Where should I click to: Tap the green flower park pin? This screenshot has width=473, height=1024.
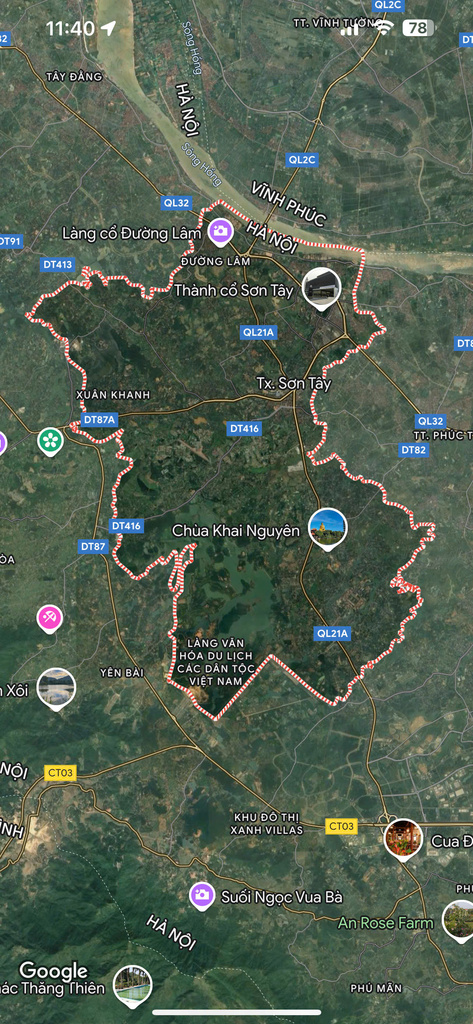pyautogui.click(x=50, y=441)
